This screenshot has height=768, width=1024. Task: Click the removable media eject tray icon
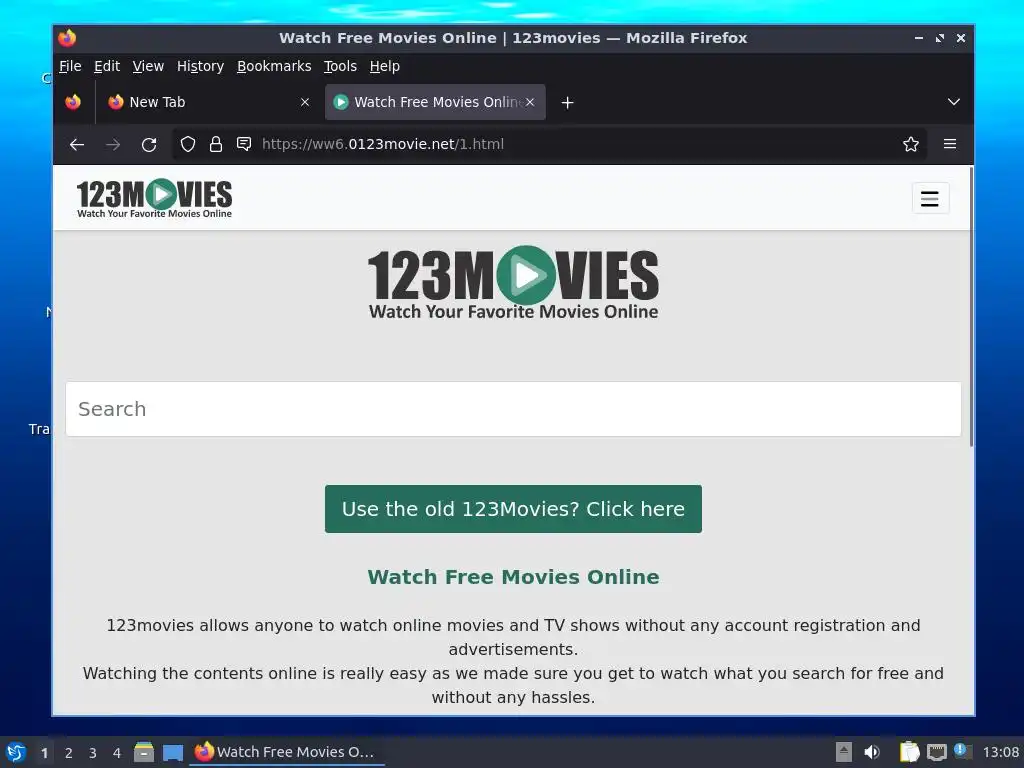click(x=844, y=752)
